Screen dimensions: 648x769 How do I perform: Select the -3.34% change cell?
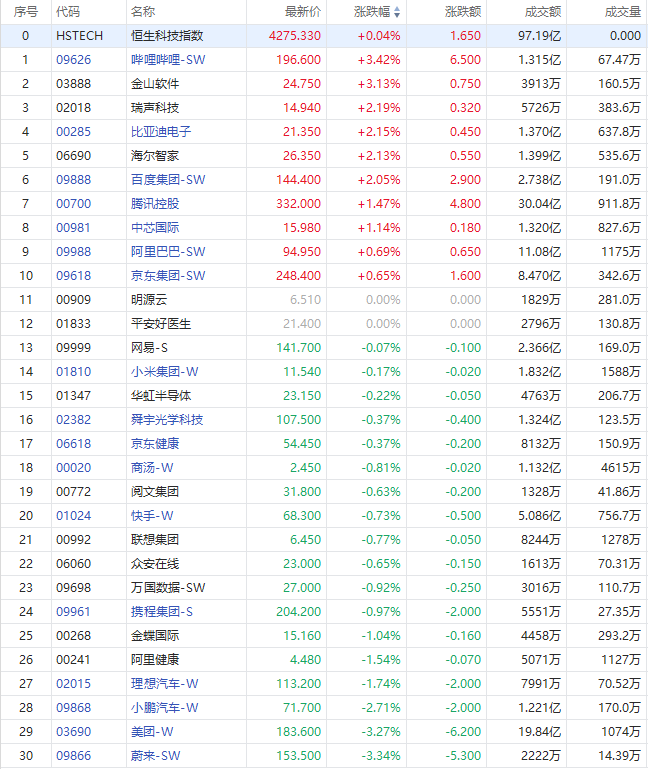point(381,756)
